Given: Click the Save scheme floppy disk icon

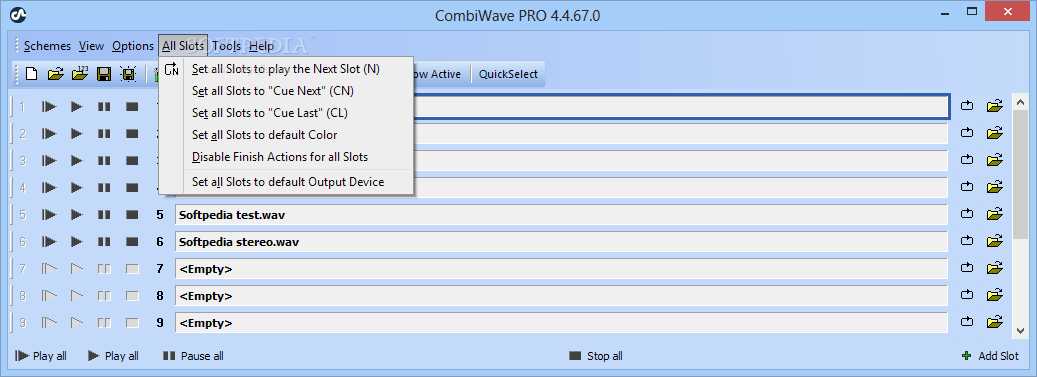Looking at the screenshot, I should [104, 74].
